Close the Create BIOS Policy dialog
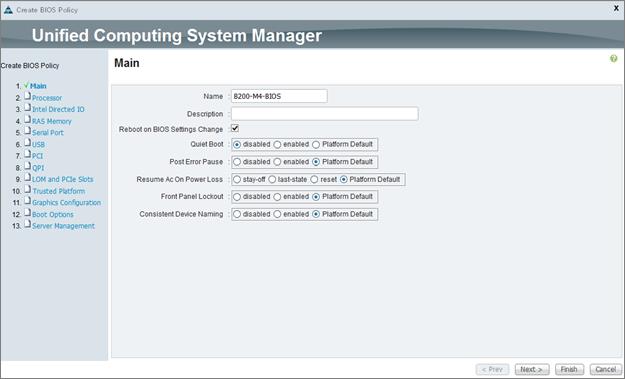This screenshot has width=625, height=379. point(616,8)
